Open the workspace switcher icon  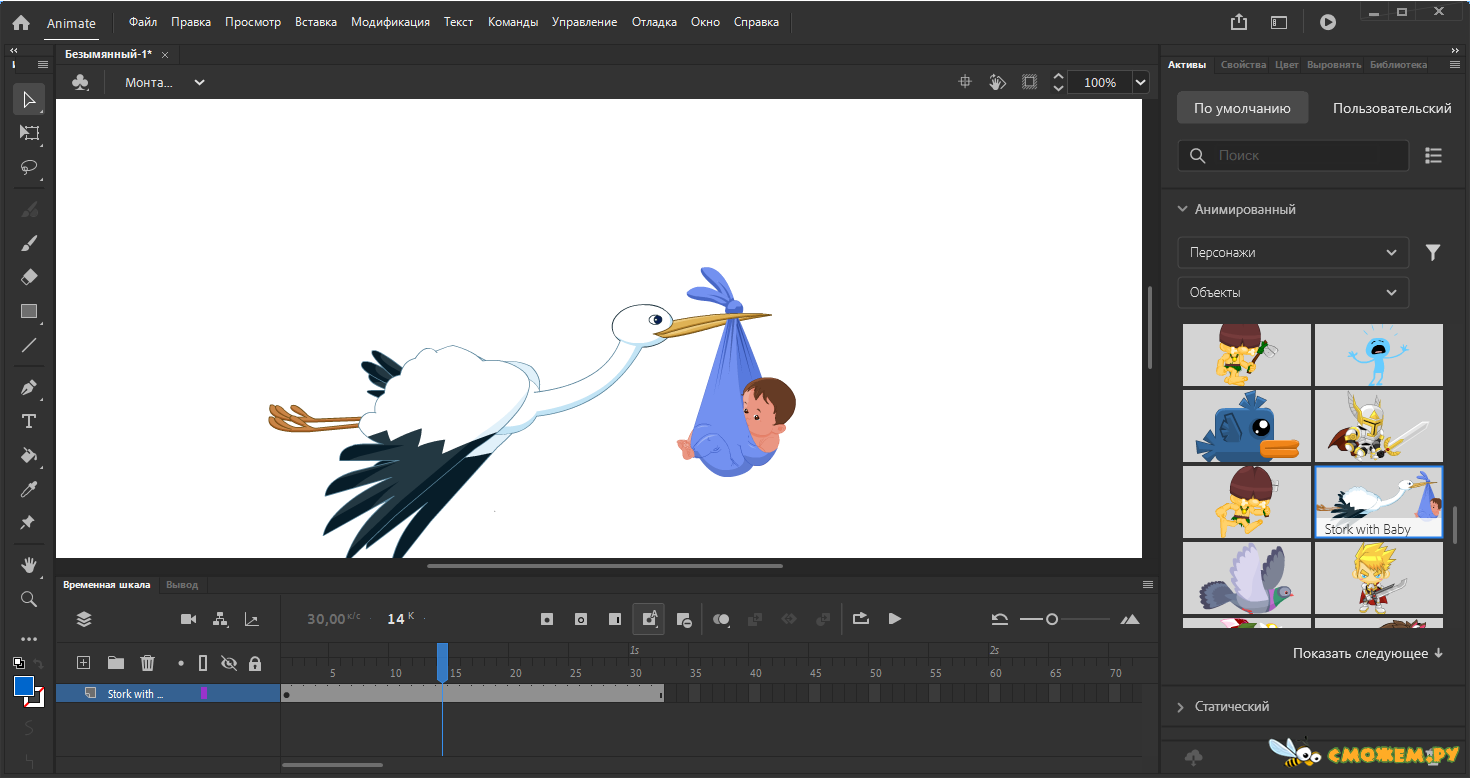1279,22
